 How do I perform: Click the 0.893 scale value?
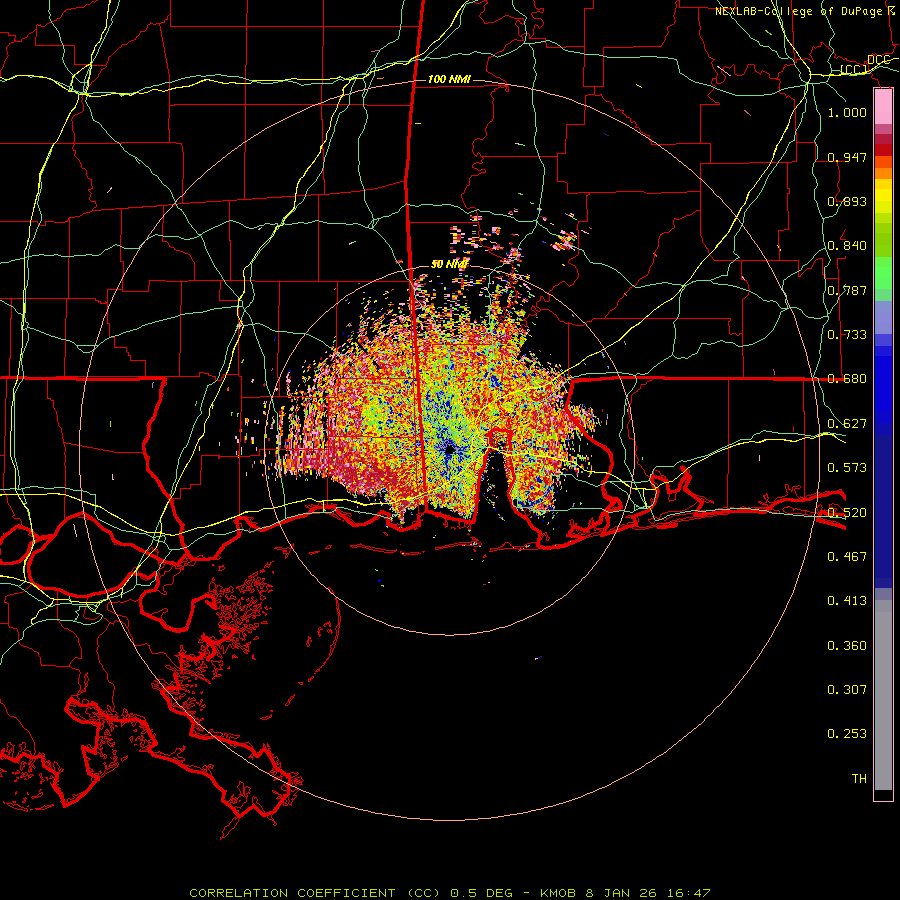(847, 201)
